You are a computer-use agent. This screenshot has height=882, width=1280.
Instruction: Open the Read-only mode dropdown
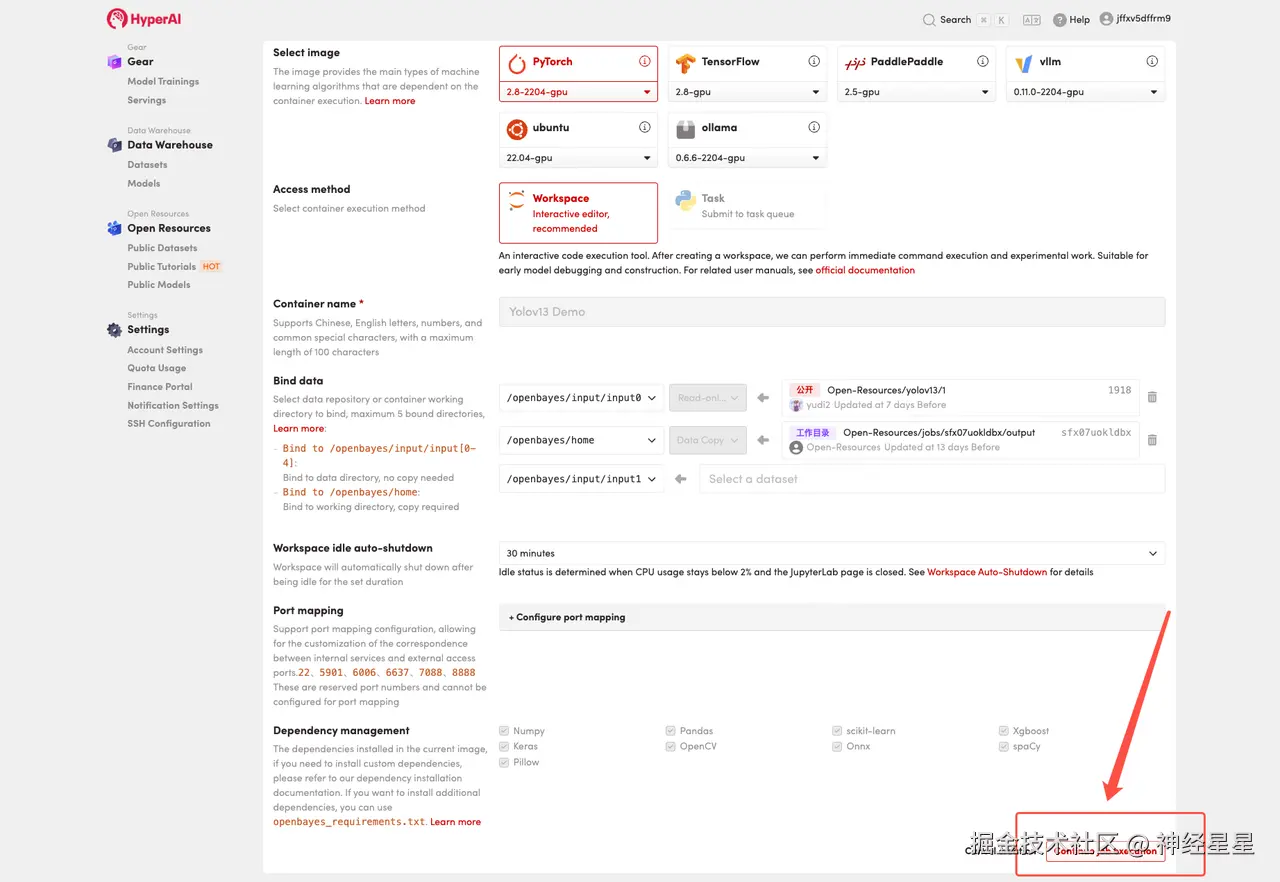click(x=708, y=397)
